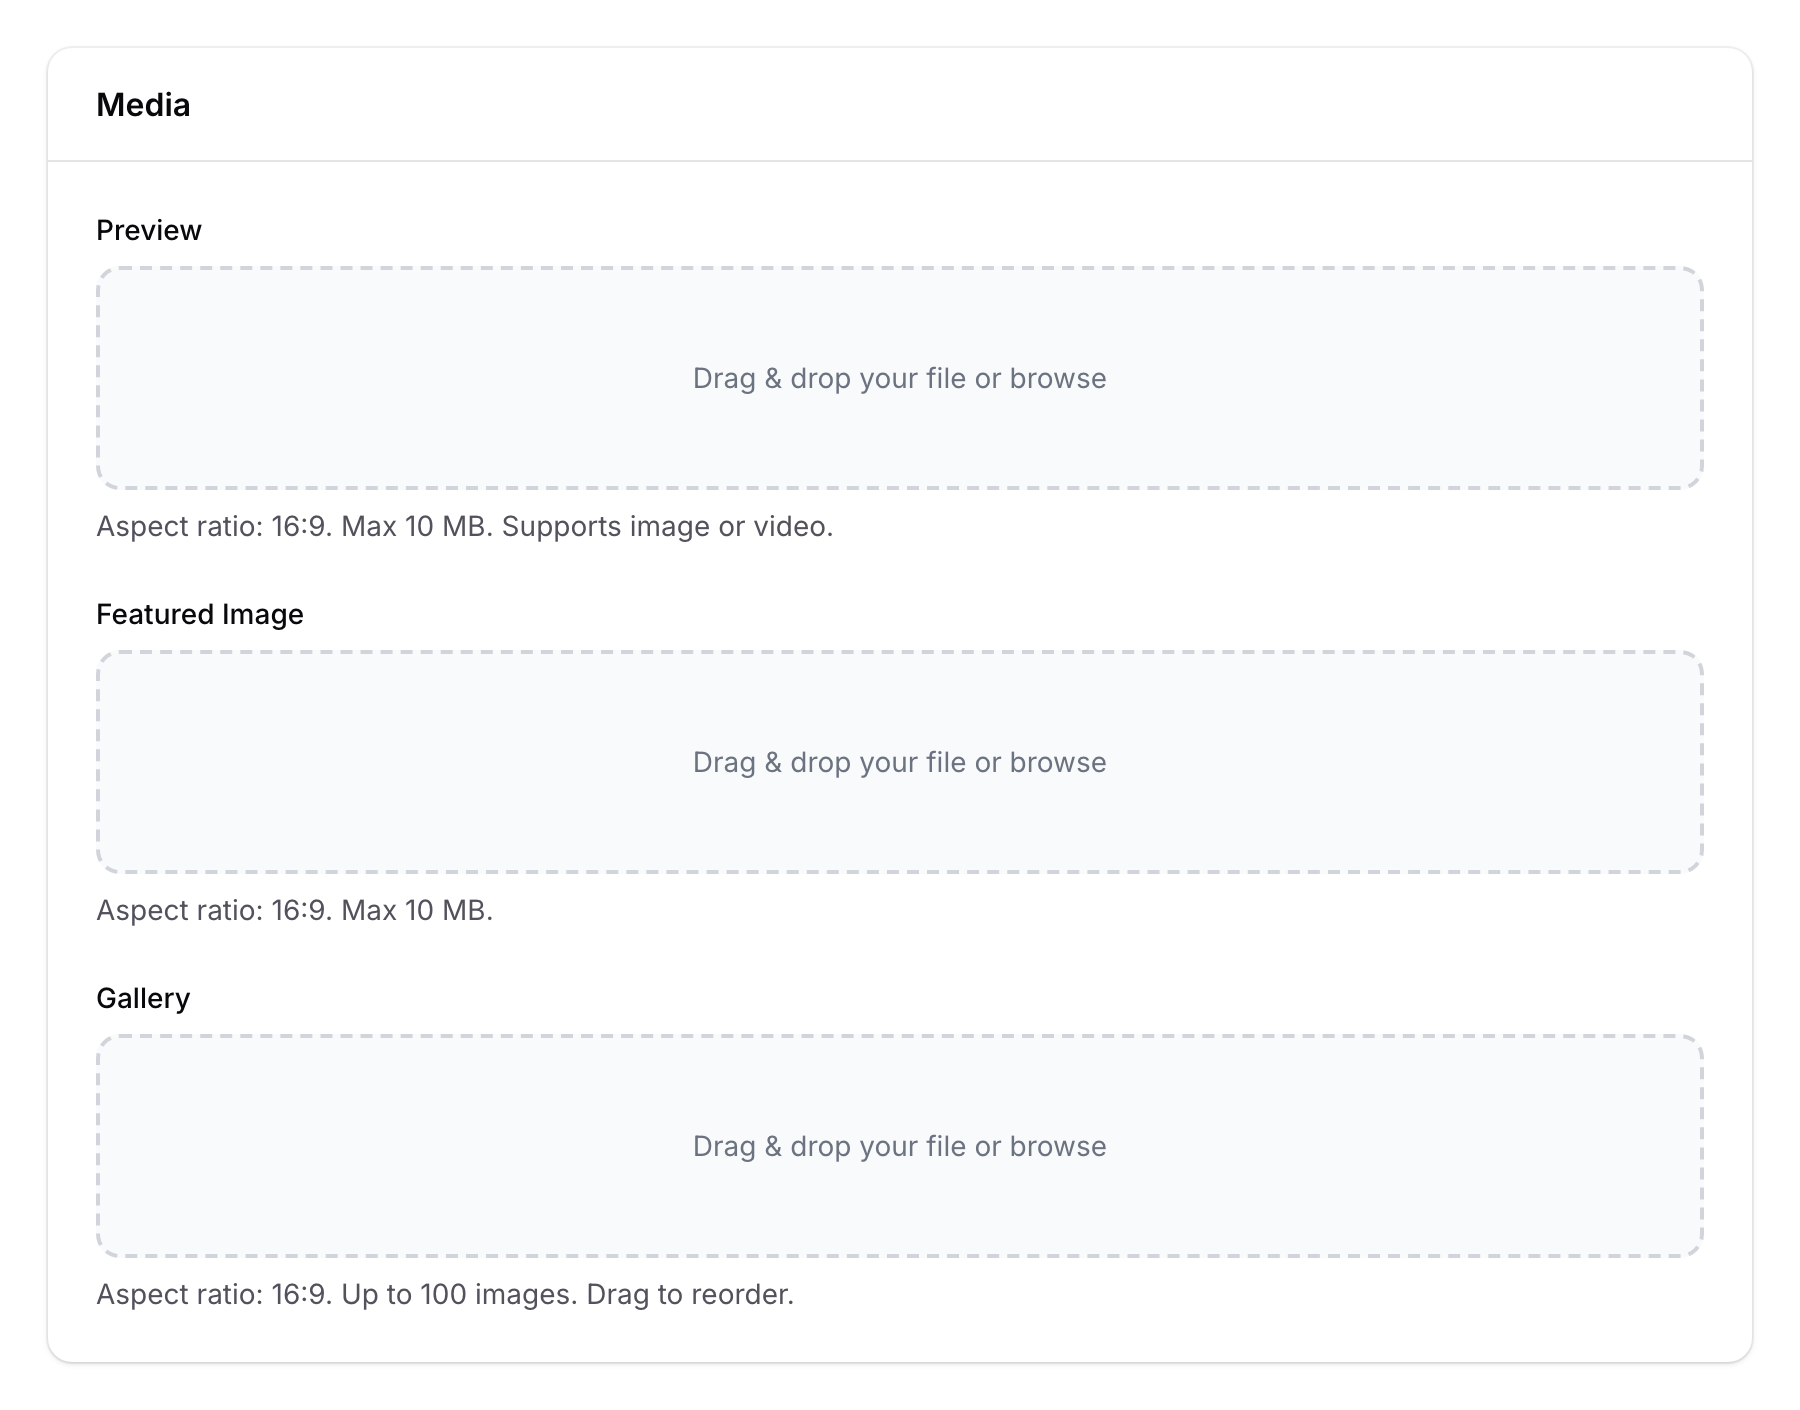
Task: Click the empty space inside the Gallery dropzone
Action: tap(400, 1090)
